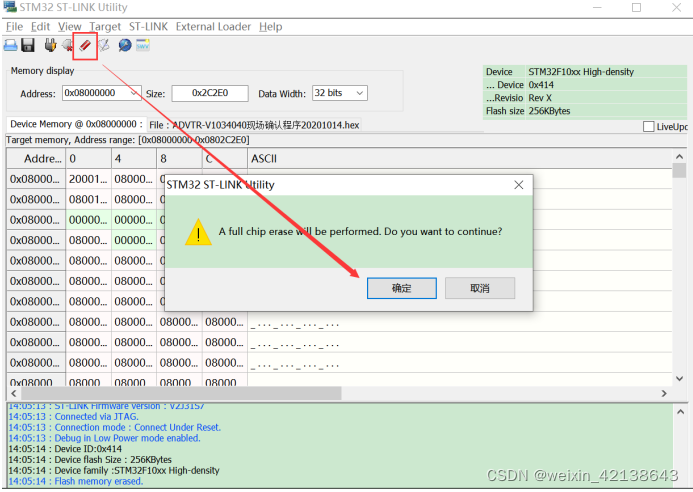Image resolution: width=693 pixels, height=492 pixels.
Task: Open the File menu
Action: (14, 27)
